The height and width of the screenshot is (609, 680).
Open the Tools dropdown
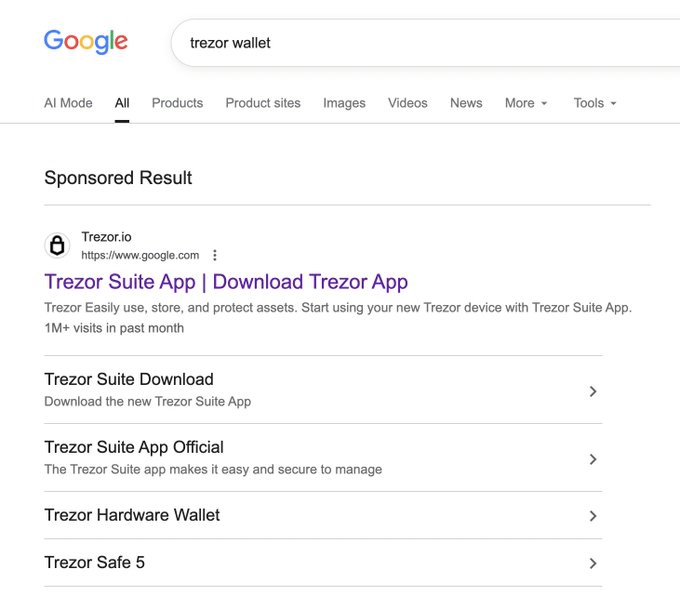coord(595,103)
